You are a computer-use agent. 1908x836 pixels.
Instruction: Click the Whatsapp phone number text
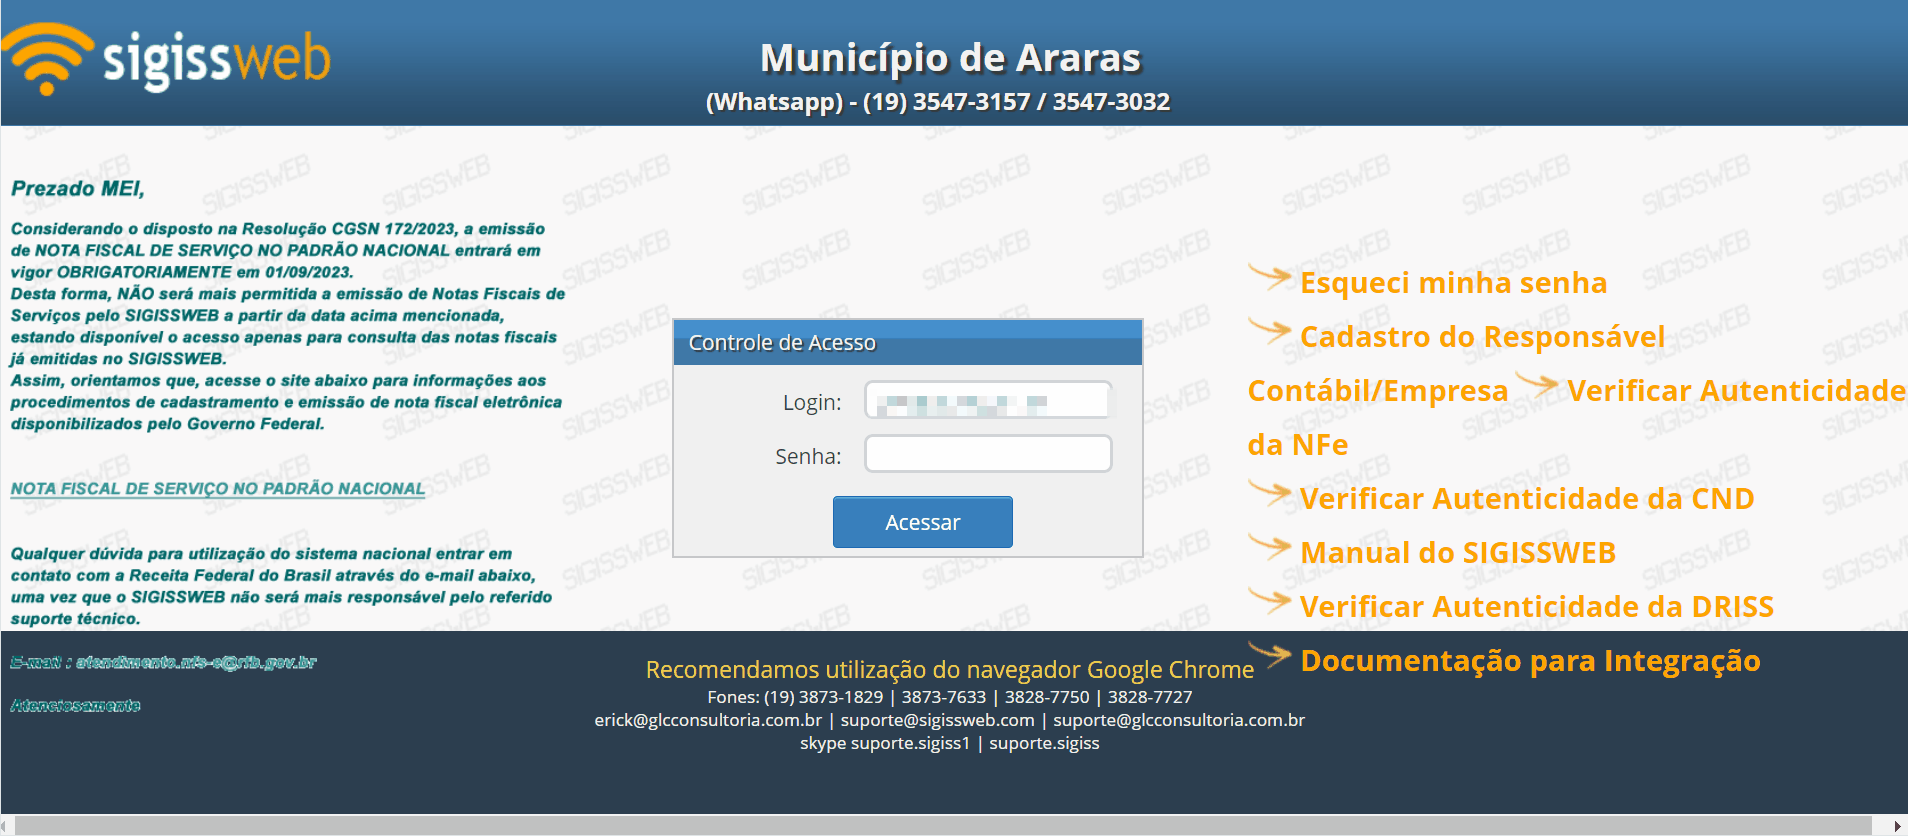(x=938, y=102)
